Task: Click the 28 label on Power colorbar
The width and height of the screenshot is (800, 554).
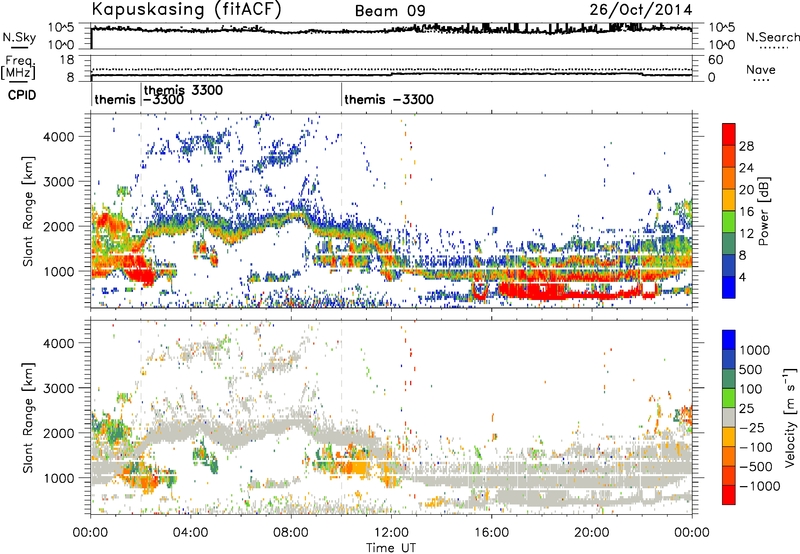Action: (746, 146)
